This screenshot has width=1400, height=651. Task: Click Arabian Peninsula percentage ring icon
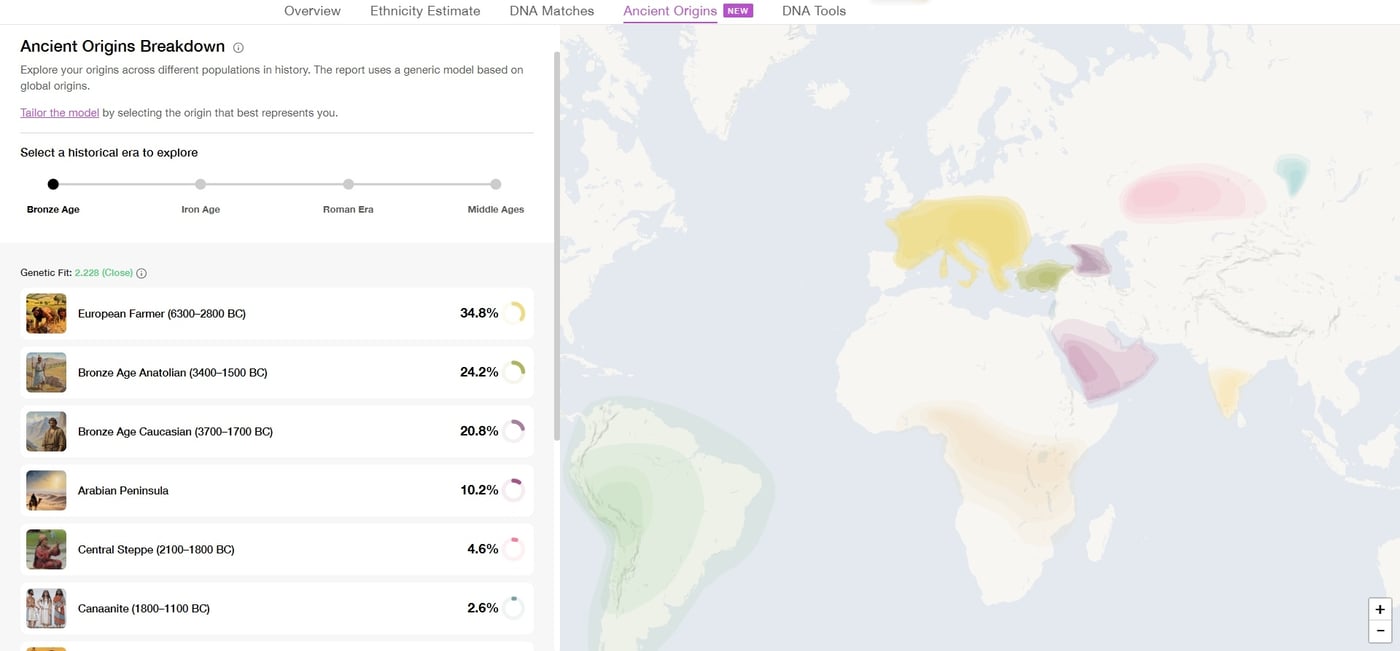(513, 490)
